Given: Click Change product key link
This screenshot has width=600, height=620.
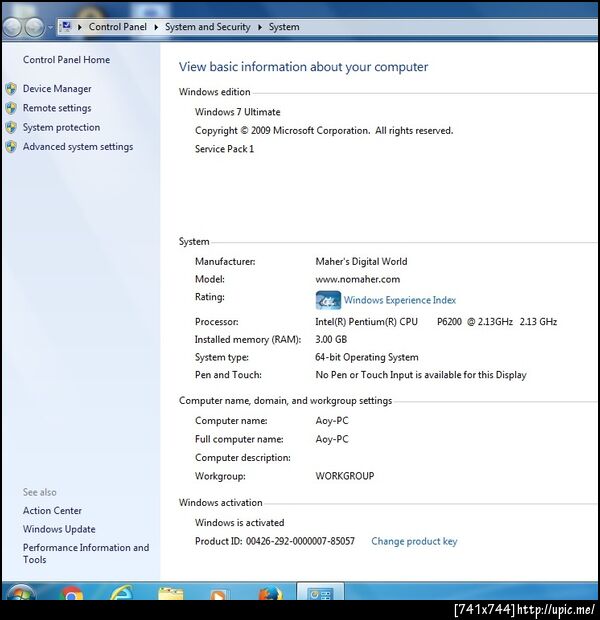Looking at the screenshot, I should pos(414,541).
